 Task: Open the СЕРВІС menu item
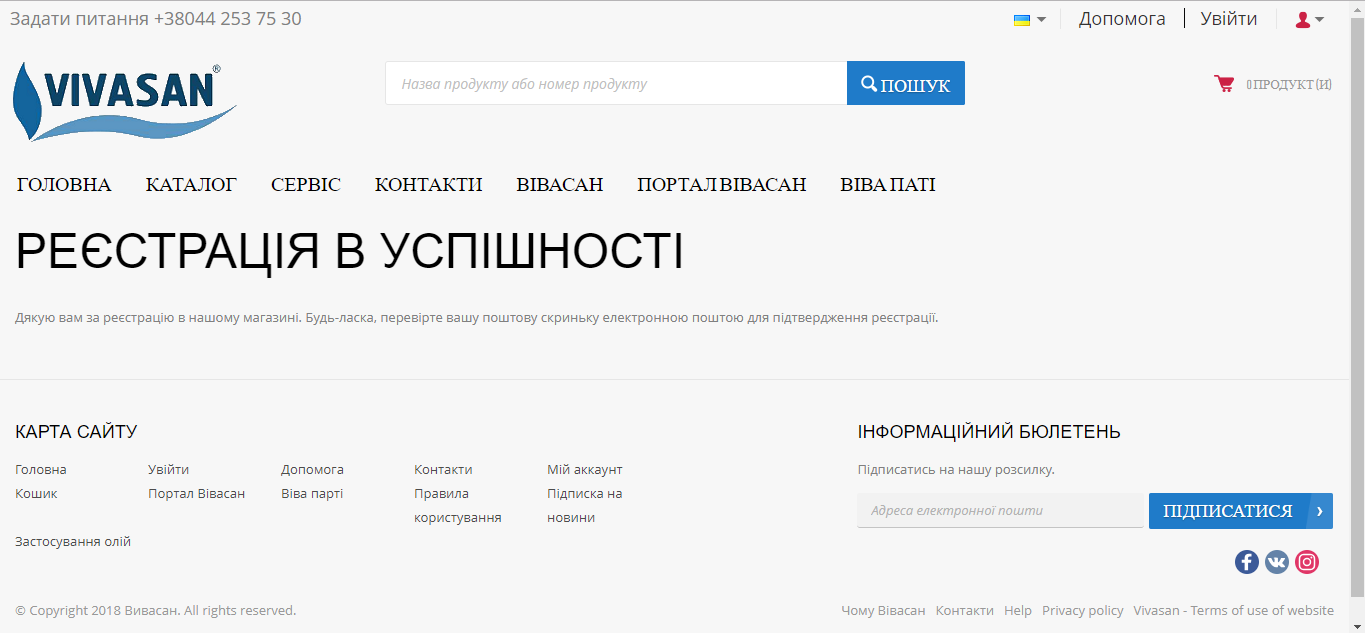coord(306,185)
